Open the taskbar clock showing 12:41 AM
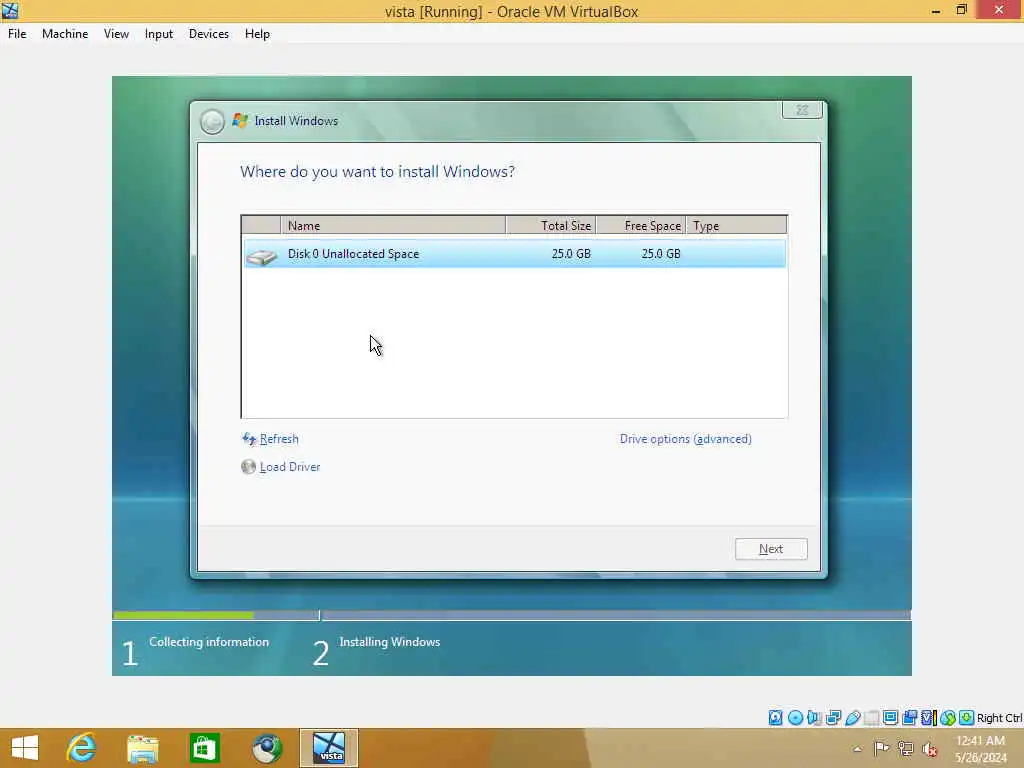 tap(980, 749)
